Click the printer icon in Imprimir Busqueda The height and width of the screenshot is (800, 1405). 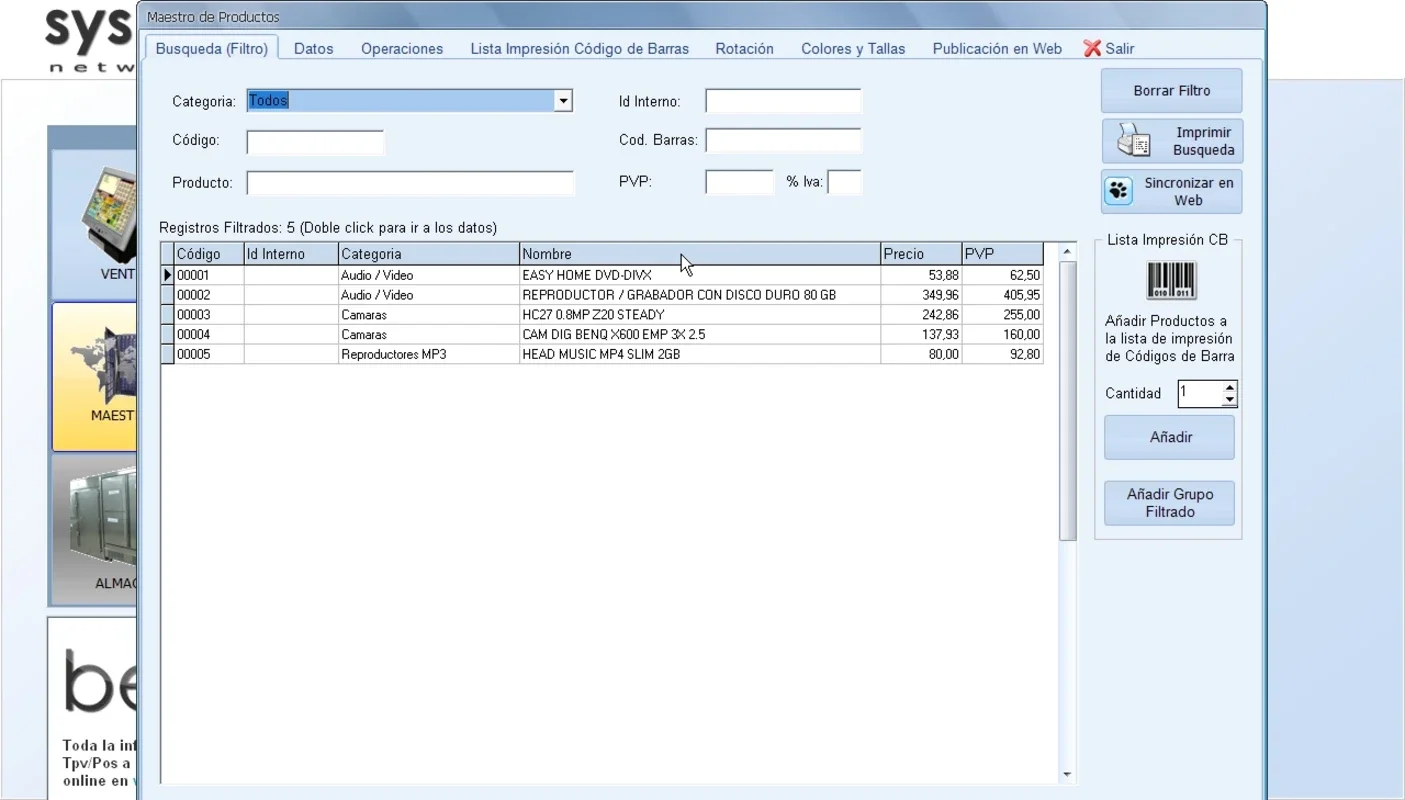1134,141
